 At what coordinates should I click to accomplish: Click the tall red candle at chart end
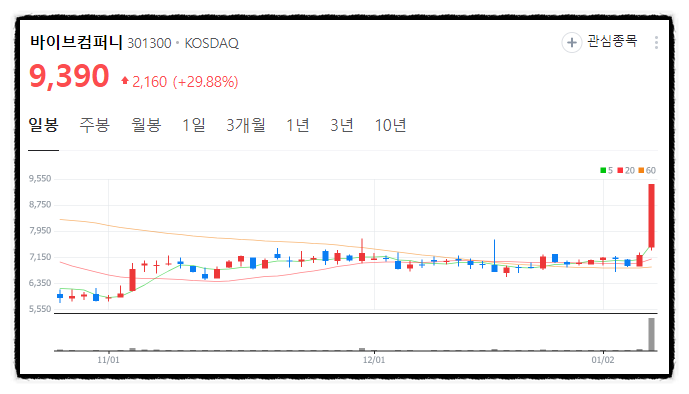pyautogui.click(x=651, y=216)
